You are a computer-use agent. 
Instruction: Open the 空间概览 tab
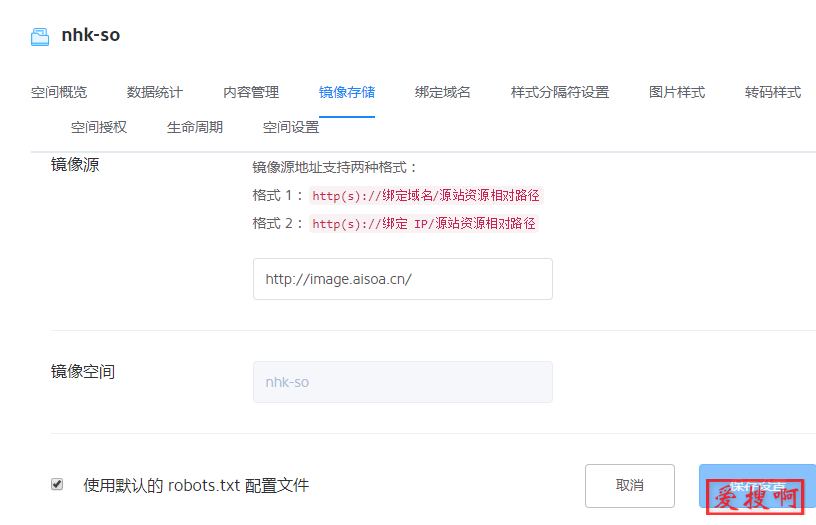tap(59, 93)
